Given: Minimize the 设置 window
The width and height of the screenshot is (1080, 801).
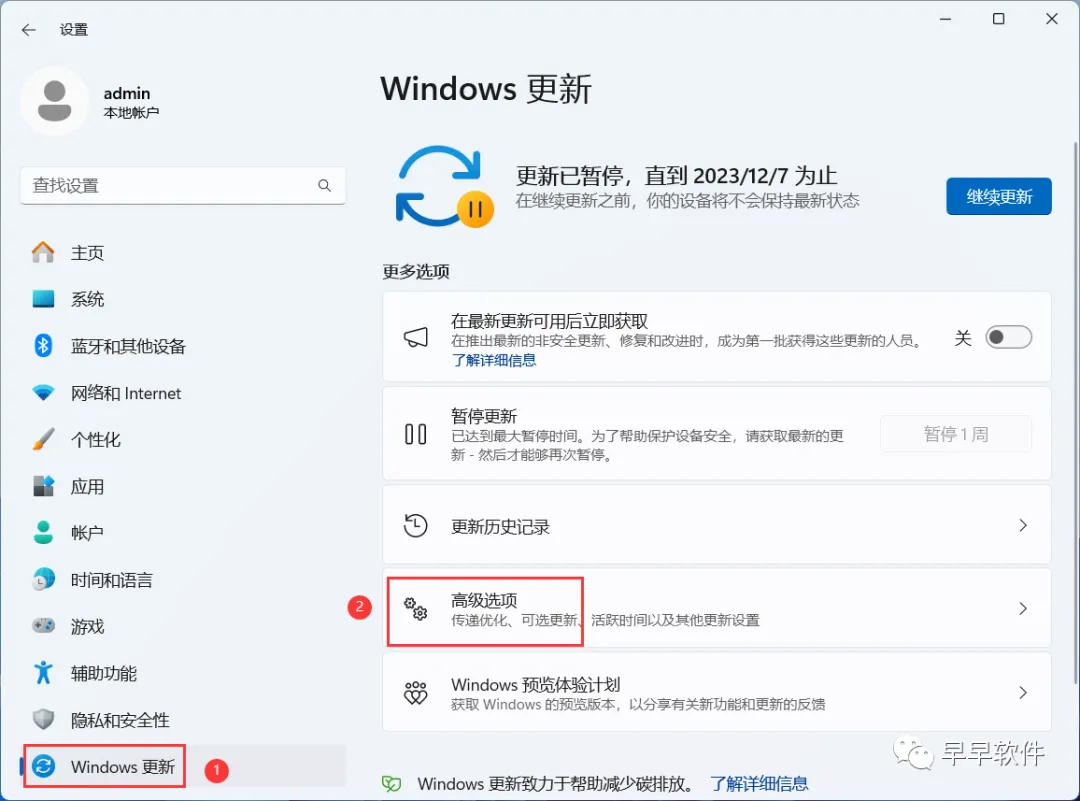Looking at the screenshot, I should [946, 19].
